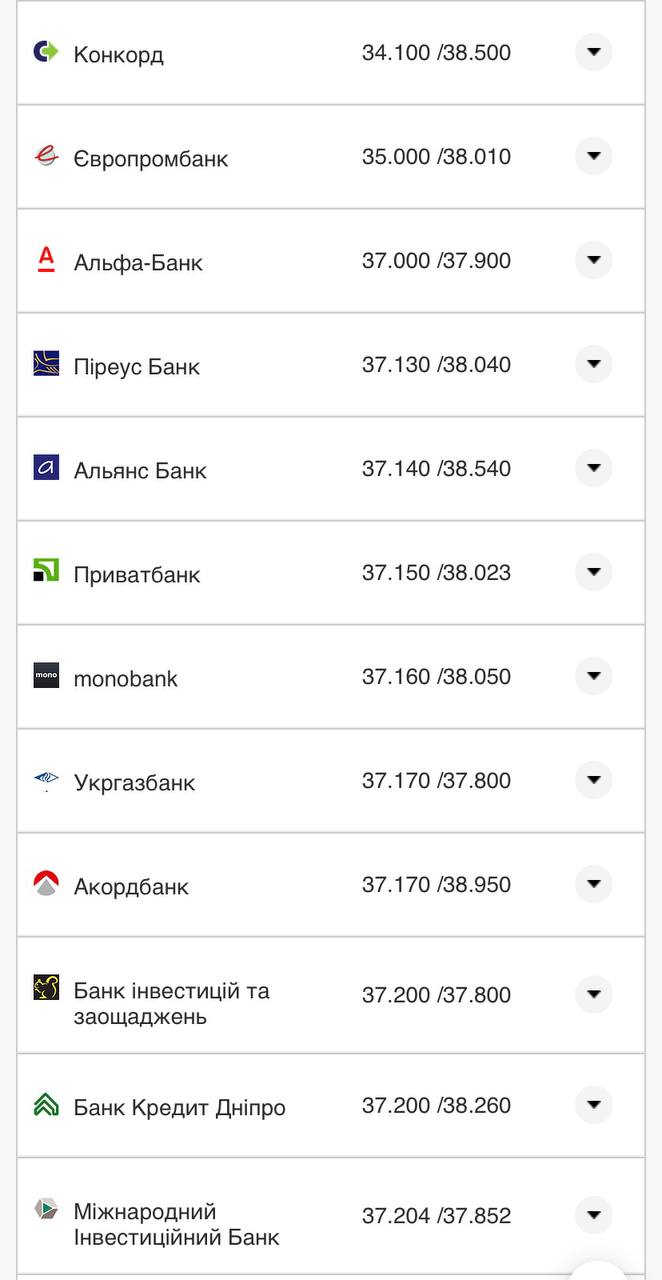This screenshot has height=1280, width=662.
Task: Expand the Альфа-Банк row dropdown arrow
Action: 594,260
